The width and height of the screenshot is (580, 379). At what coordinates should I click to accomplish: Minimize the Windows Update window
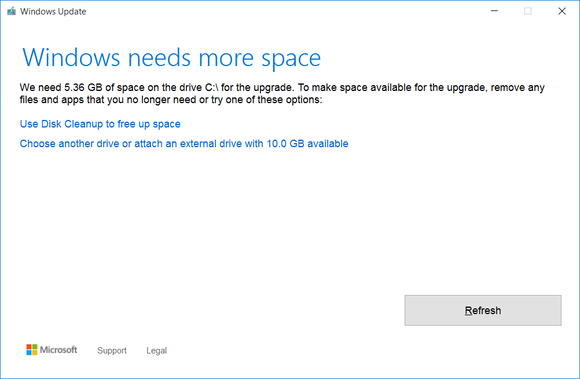(x=494, y=11)
